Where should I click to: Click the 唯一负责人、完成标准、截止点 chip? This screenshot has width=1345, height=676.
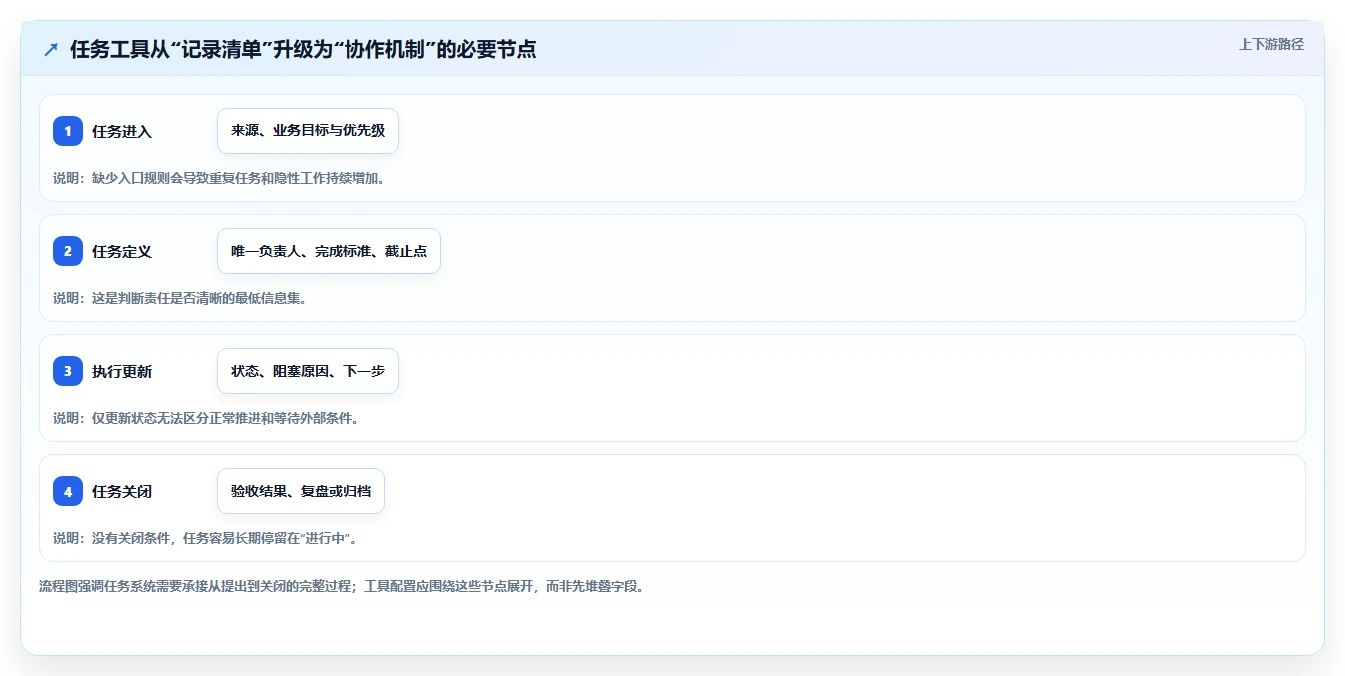coord(329,251)
